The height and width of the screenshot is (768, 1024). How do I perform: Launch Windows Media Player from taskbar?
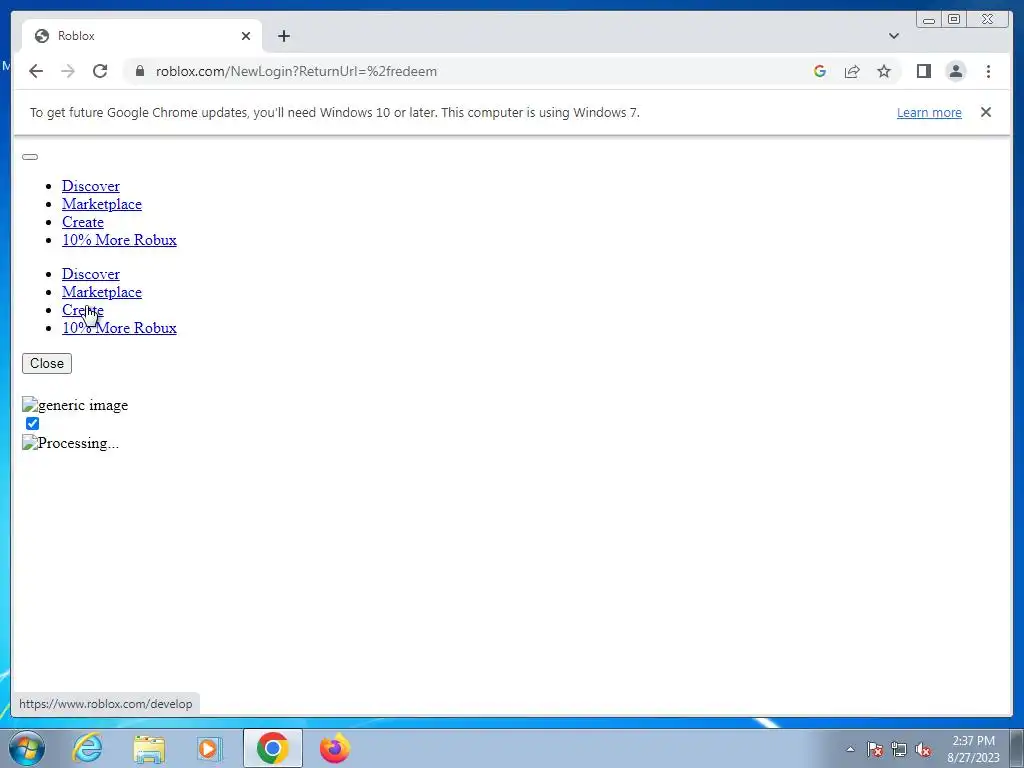pos(210,748)
